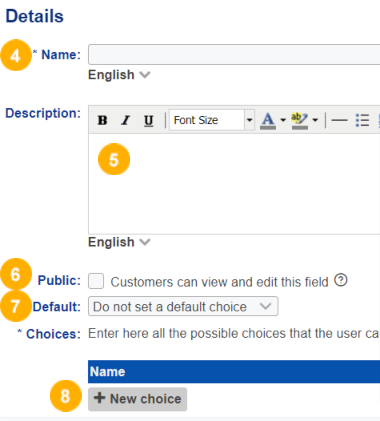Open English language selector under Description
This screenshot has height=421, width=380.
[119, 242]
